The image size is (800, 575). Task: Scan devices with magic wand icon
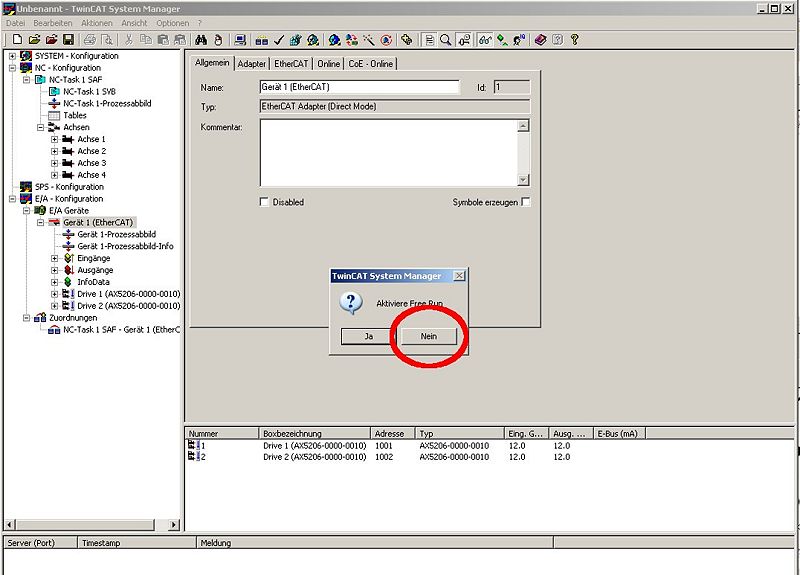click(x=368, y=40)
